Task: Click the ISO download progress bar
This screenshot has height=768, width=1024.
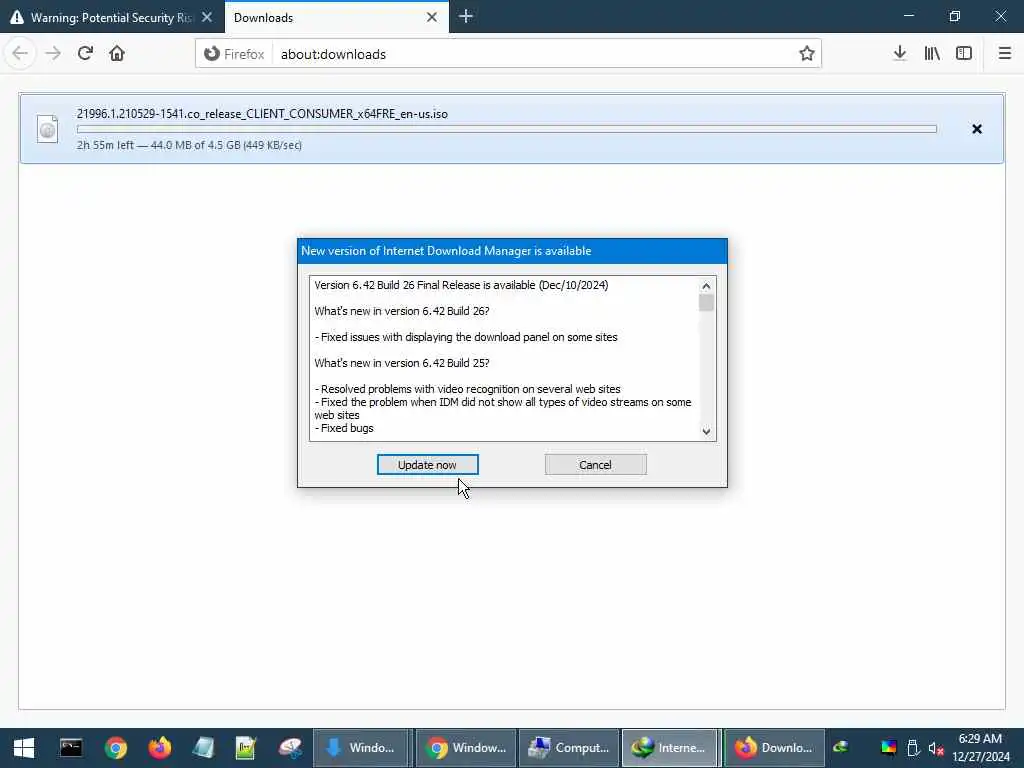Action: coord(507,129)
